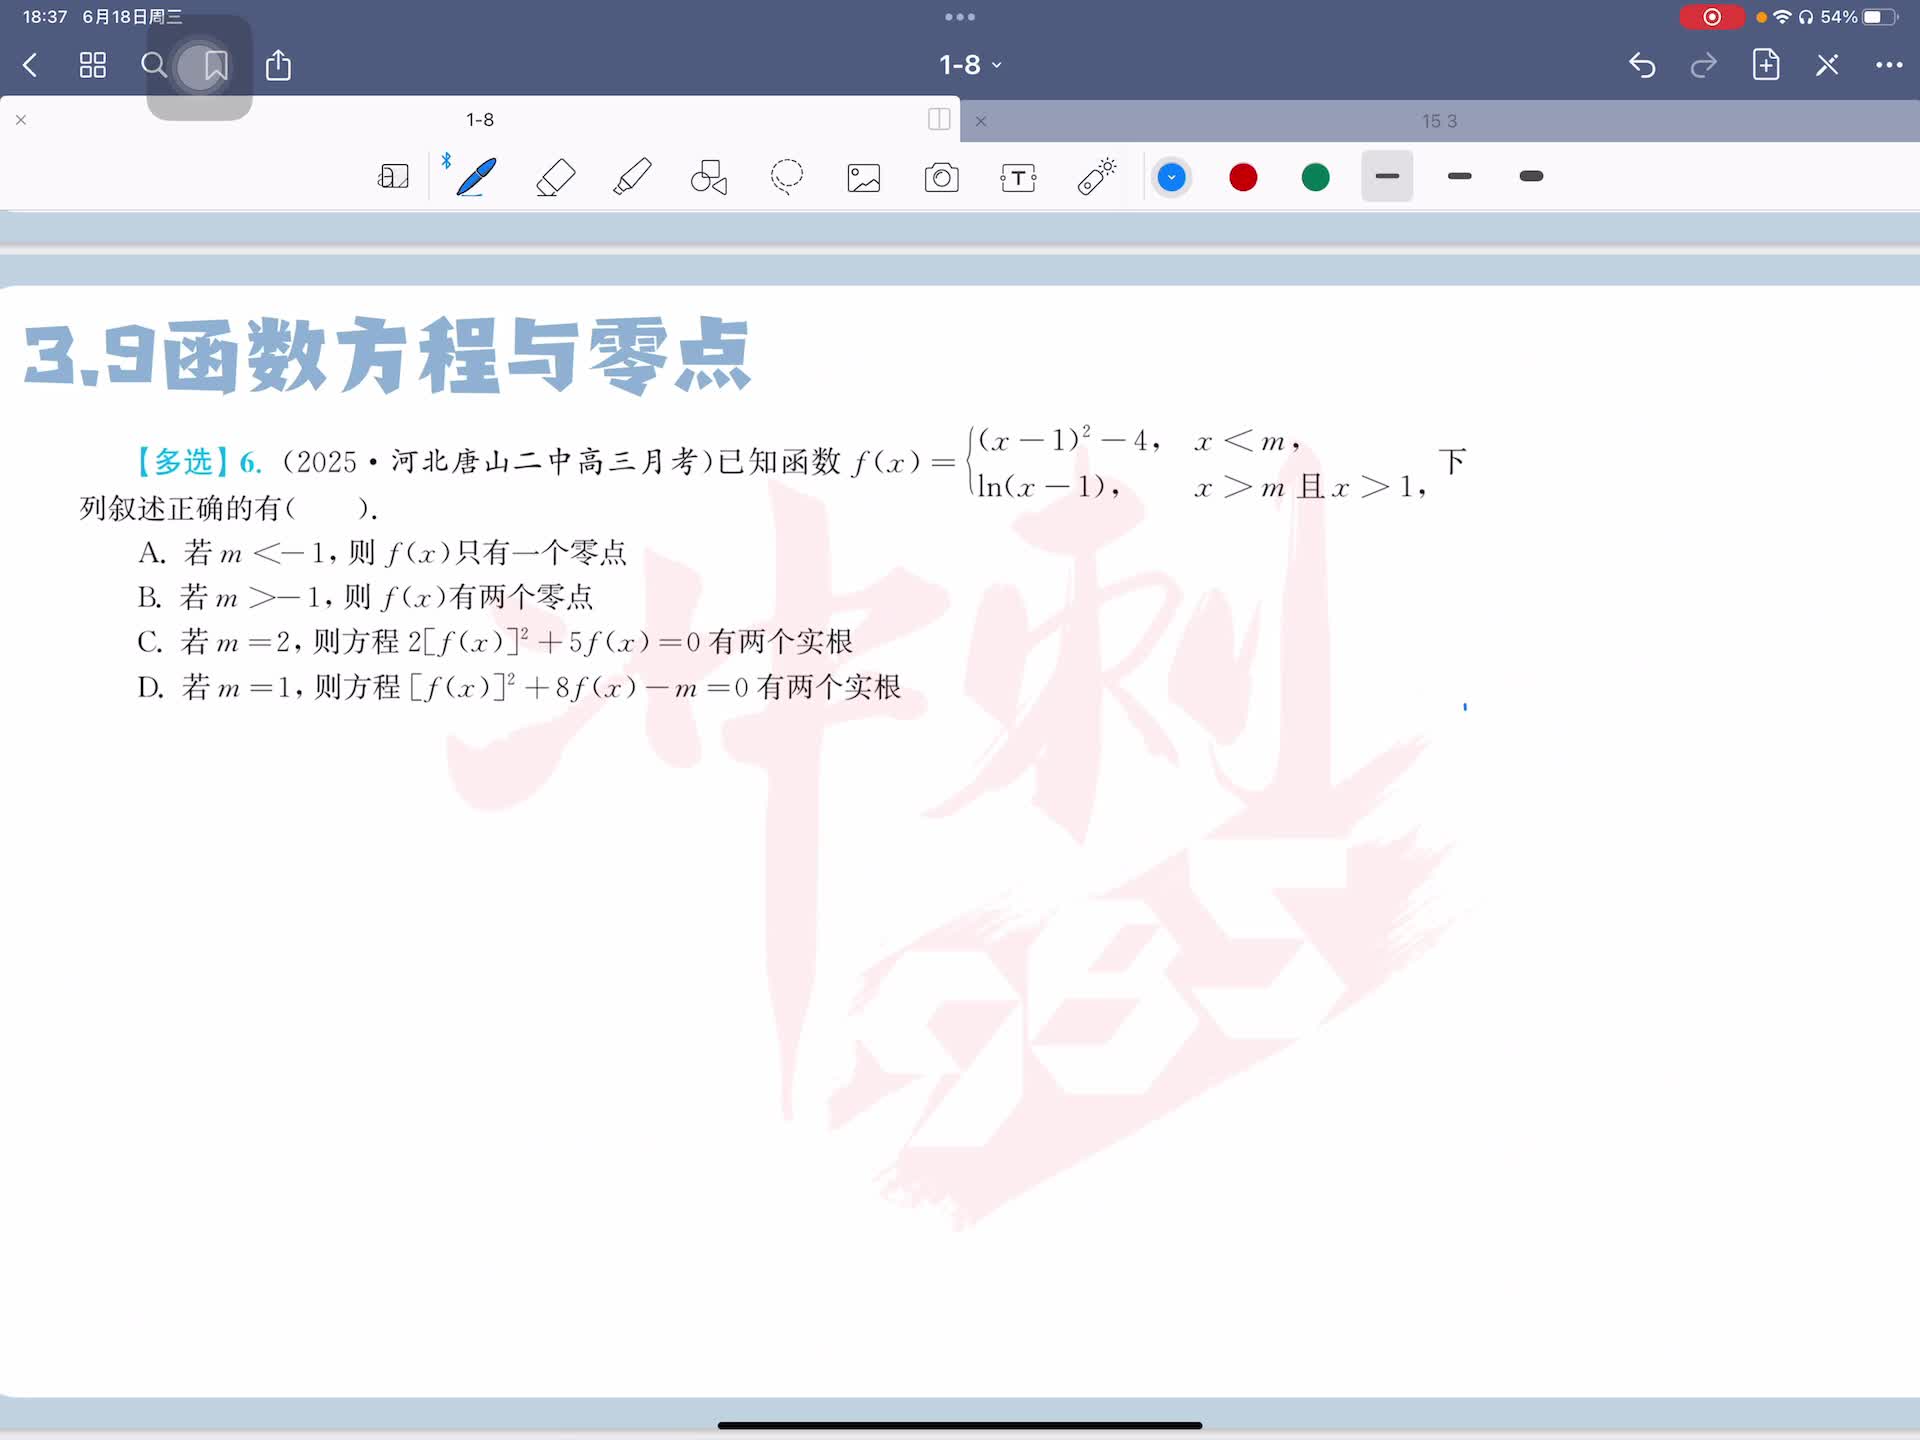Image resolution: width=1920 pixels, height=1440 pixels.
Task: Activate the Laser pointer tool
Action: coord(1097,176)
